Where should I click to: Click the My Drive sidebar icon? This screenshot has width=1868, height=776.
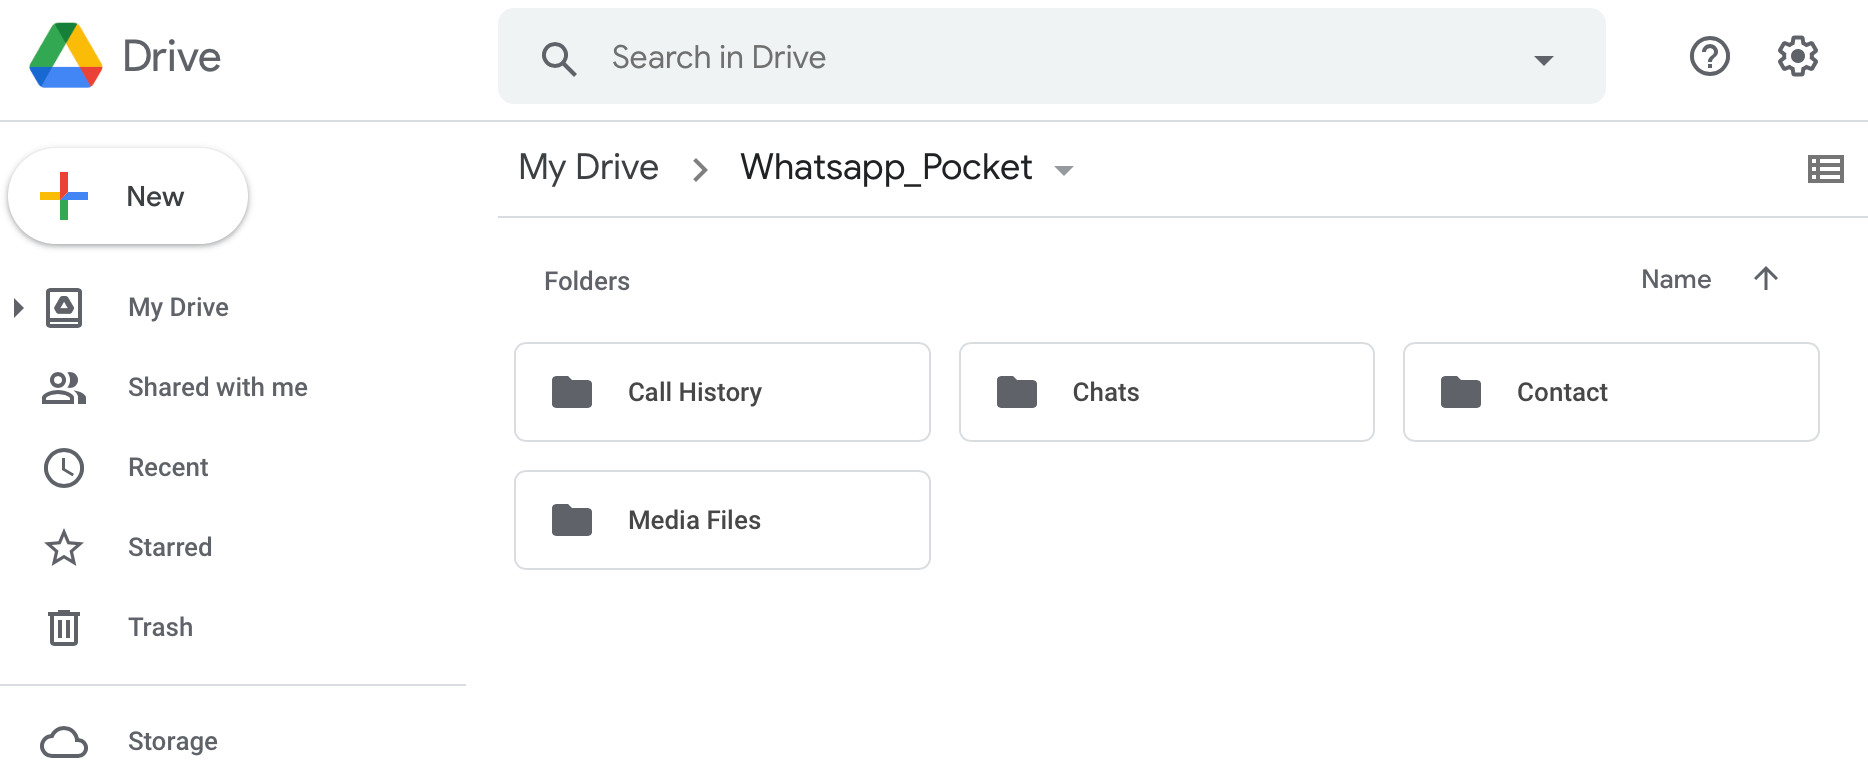coord(64,307)
